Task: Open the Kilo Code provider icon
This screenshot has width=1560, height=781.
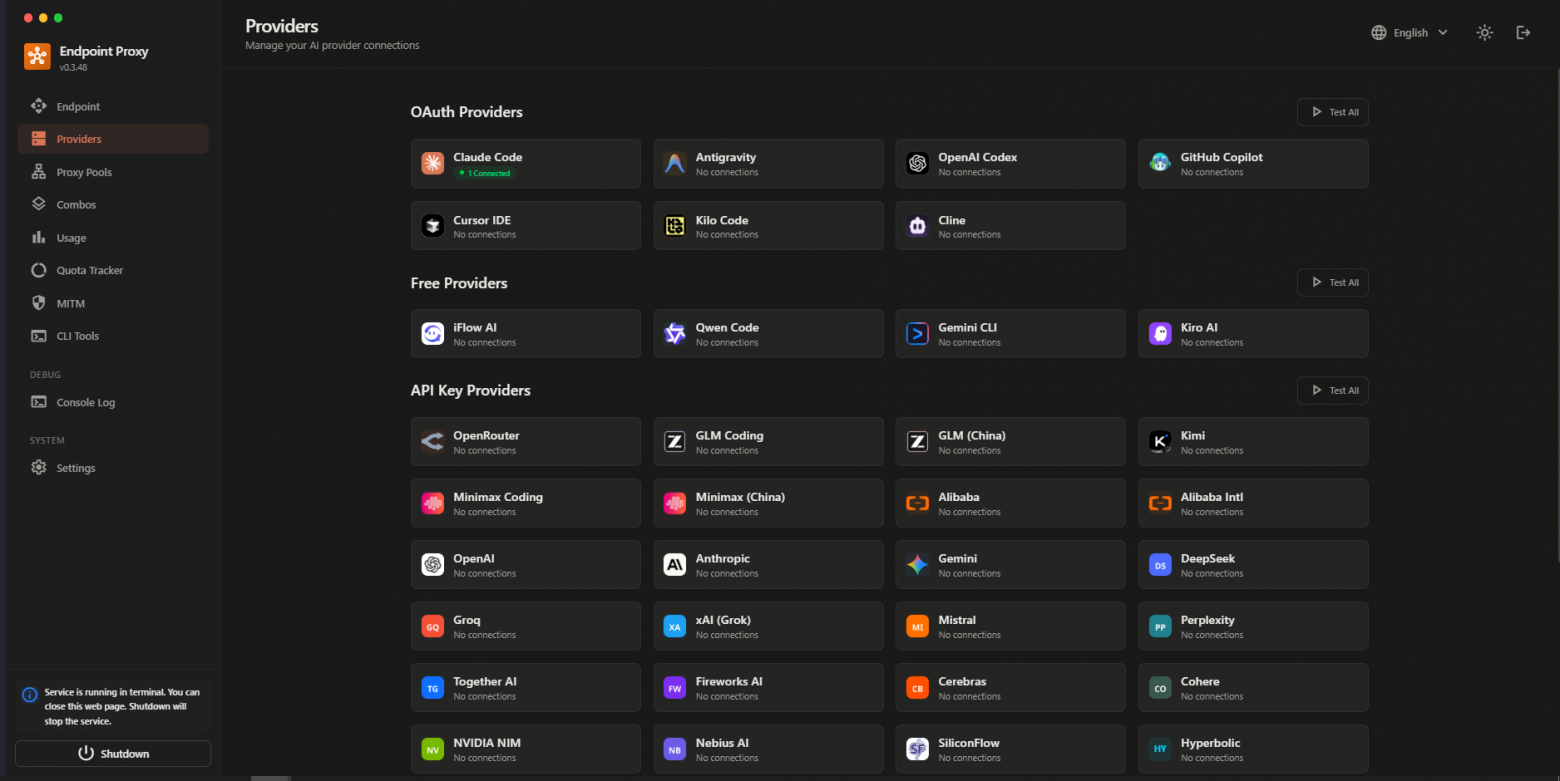Action: point(675,226)
